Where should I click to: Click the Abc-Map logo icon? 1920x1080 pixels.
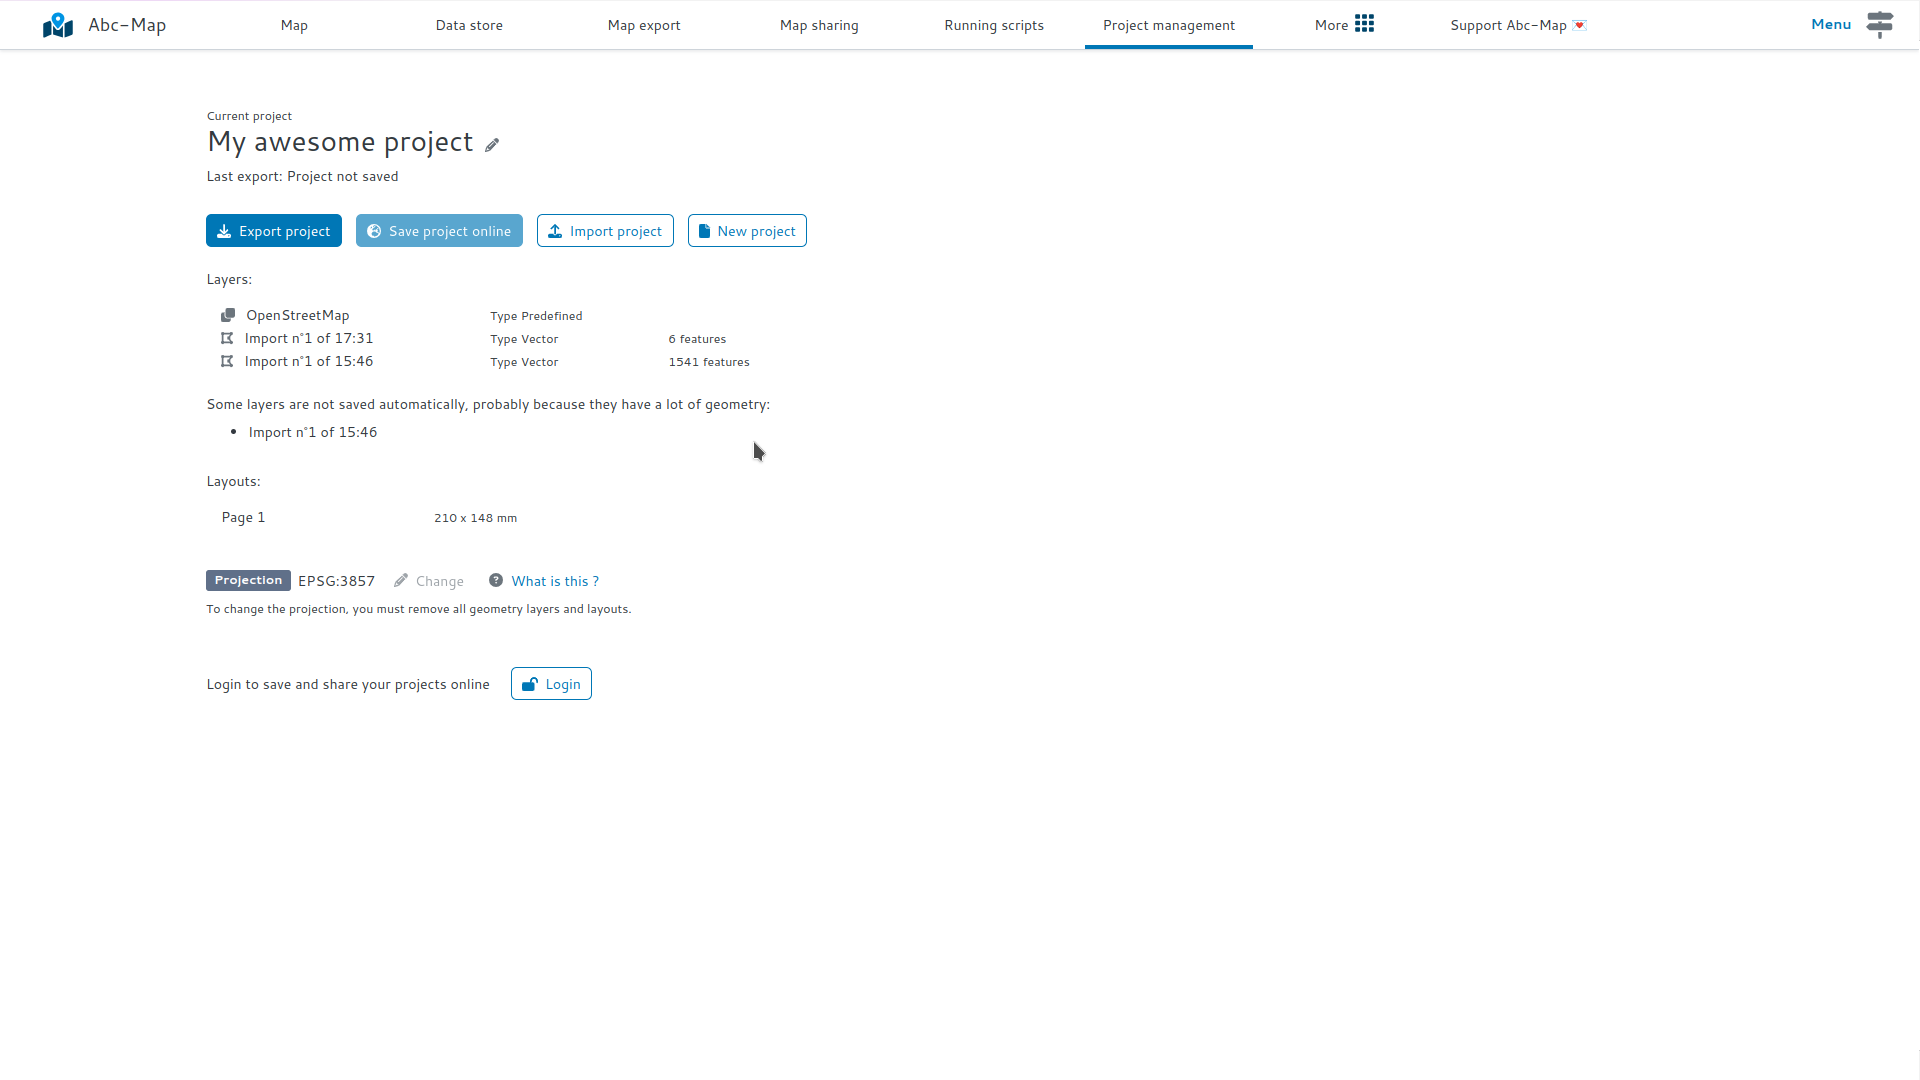[x=58, y=25]
